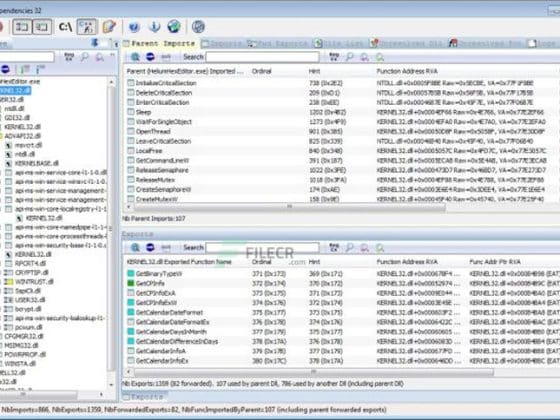Click the grey network globe toolbar icon
This screenshot has height=420, width=560.
[x=198, y=26]
